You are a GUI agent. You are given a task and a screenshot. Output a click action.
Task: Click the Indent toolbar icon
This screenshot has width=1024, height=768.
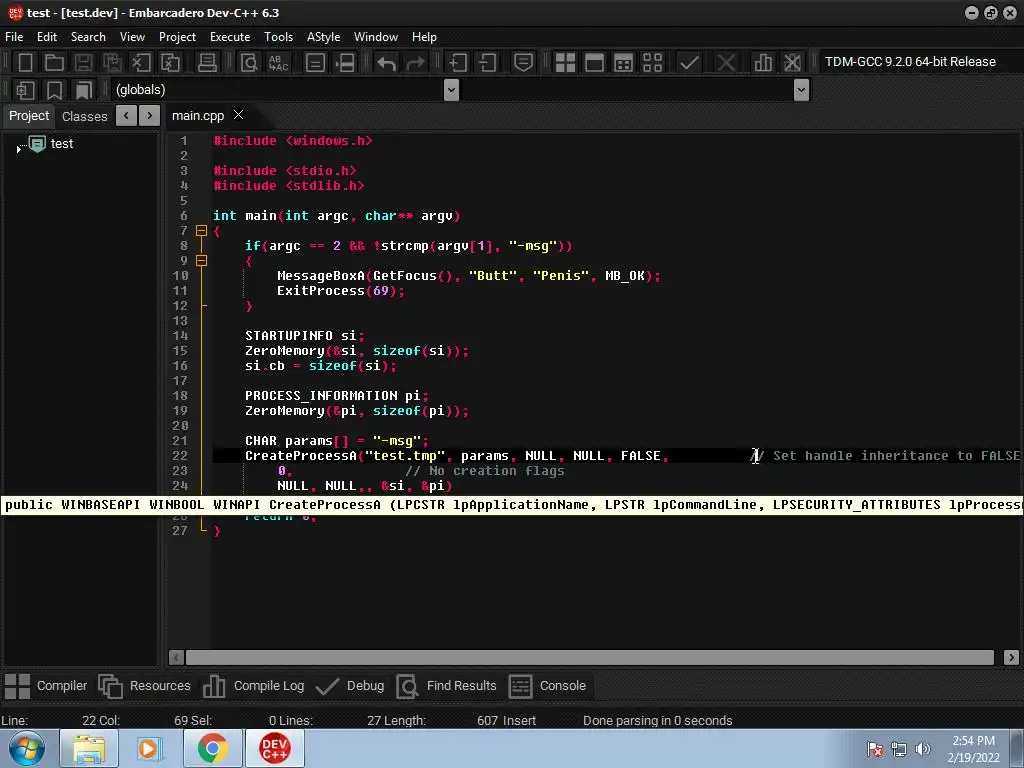[457, 62]
